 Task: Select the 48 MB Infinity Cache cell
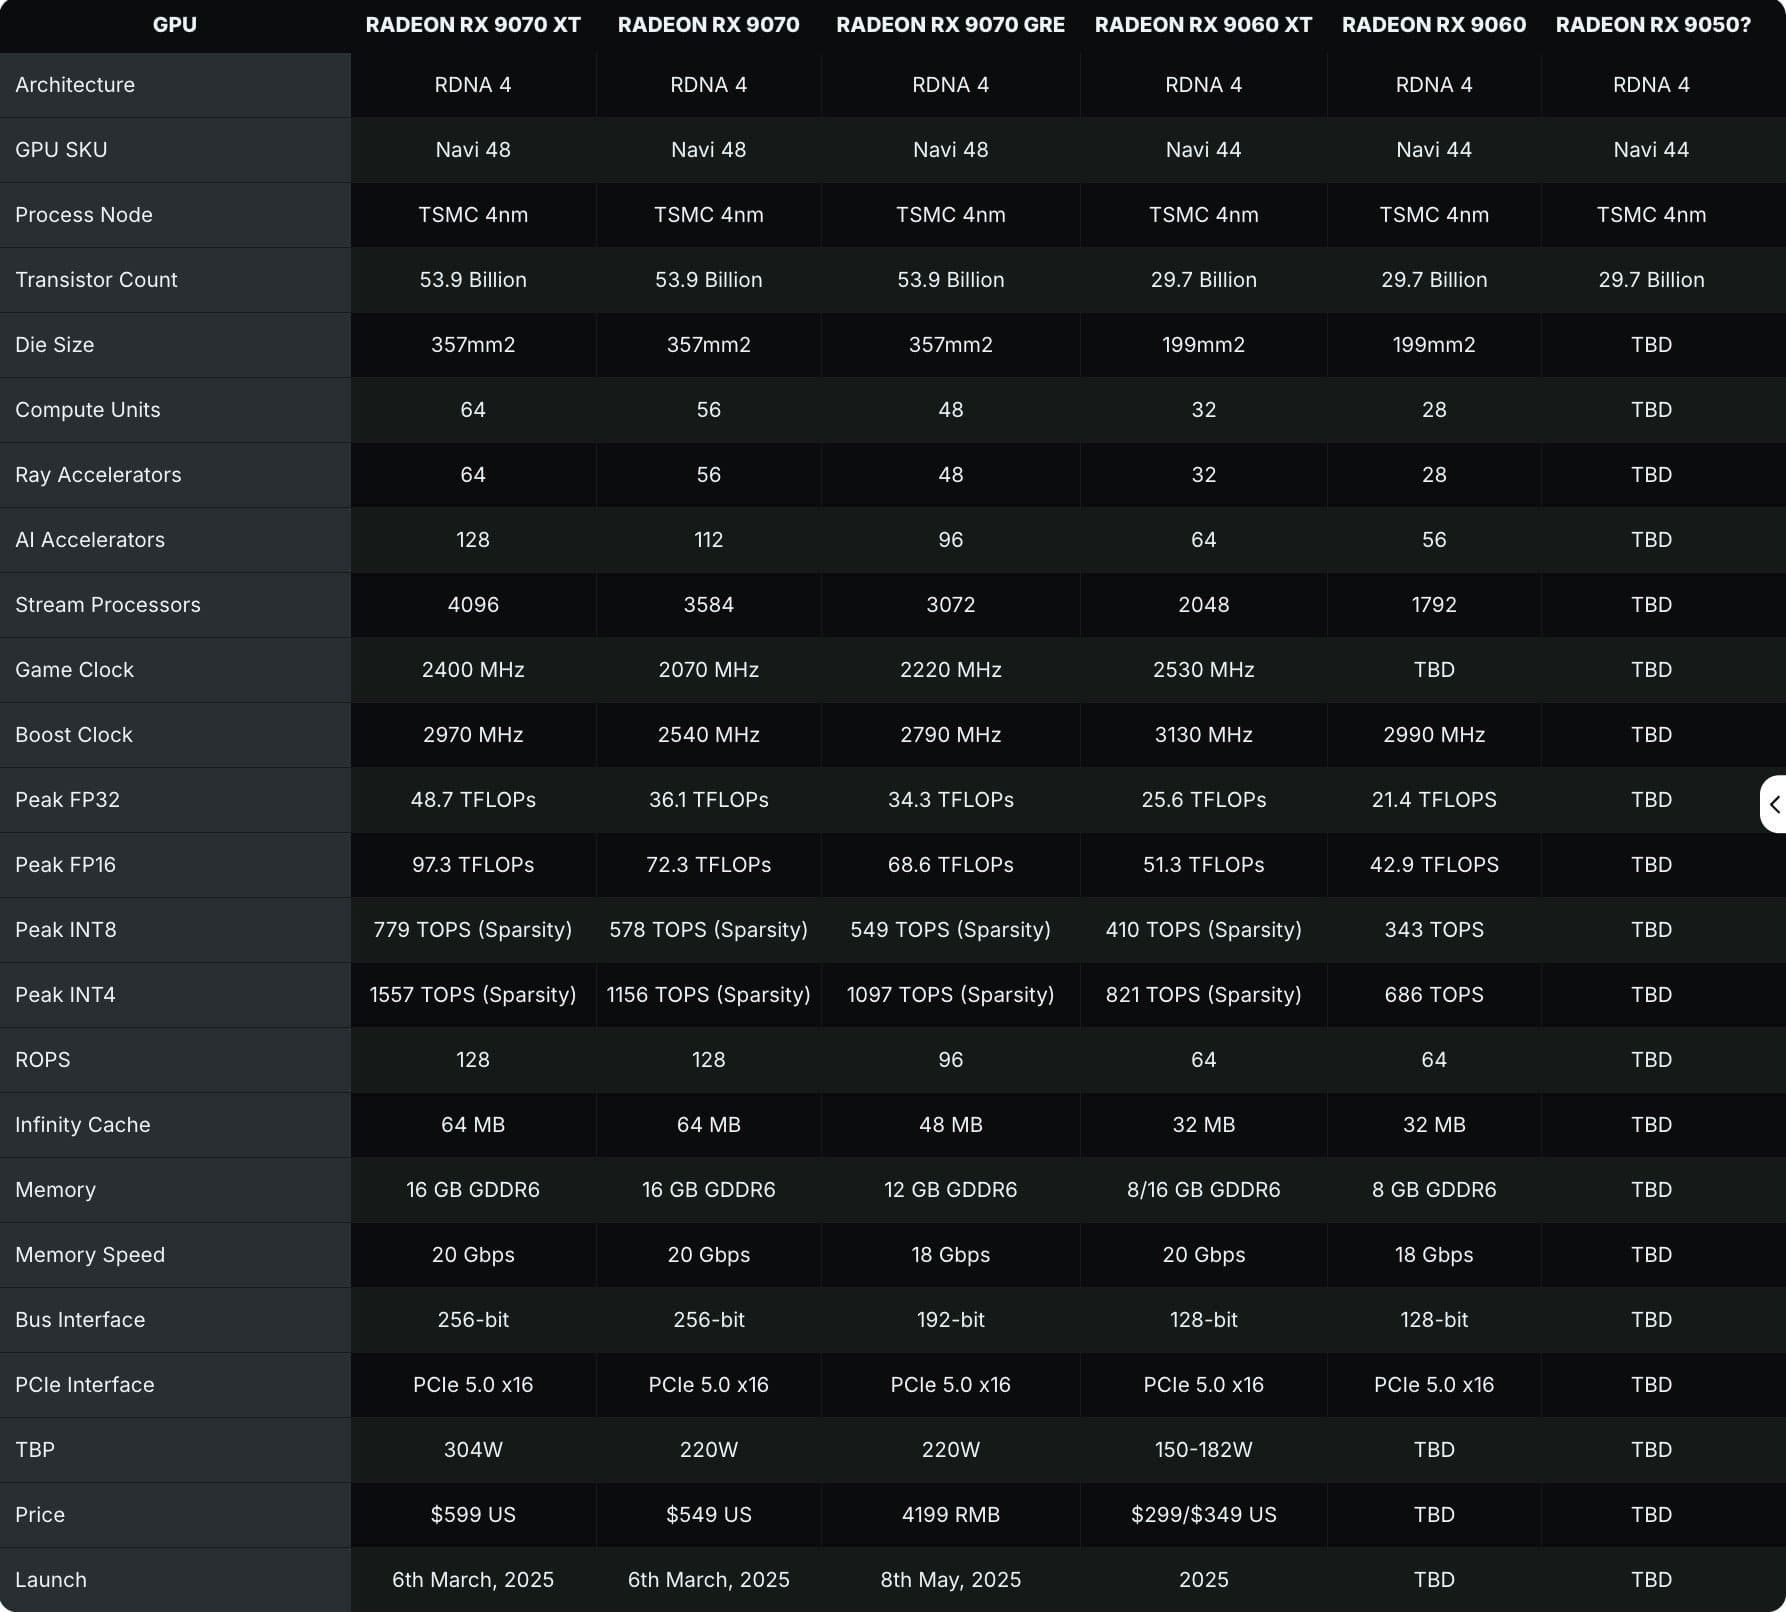click(950, 1125)
